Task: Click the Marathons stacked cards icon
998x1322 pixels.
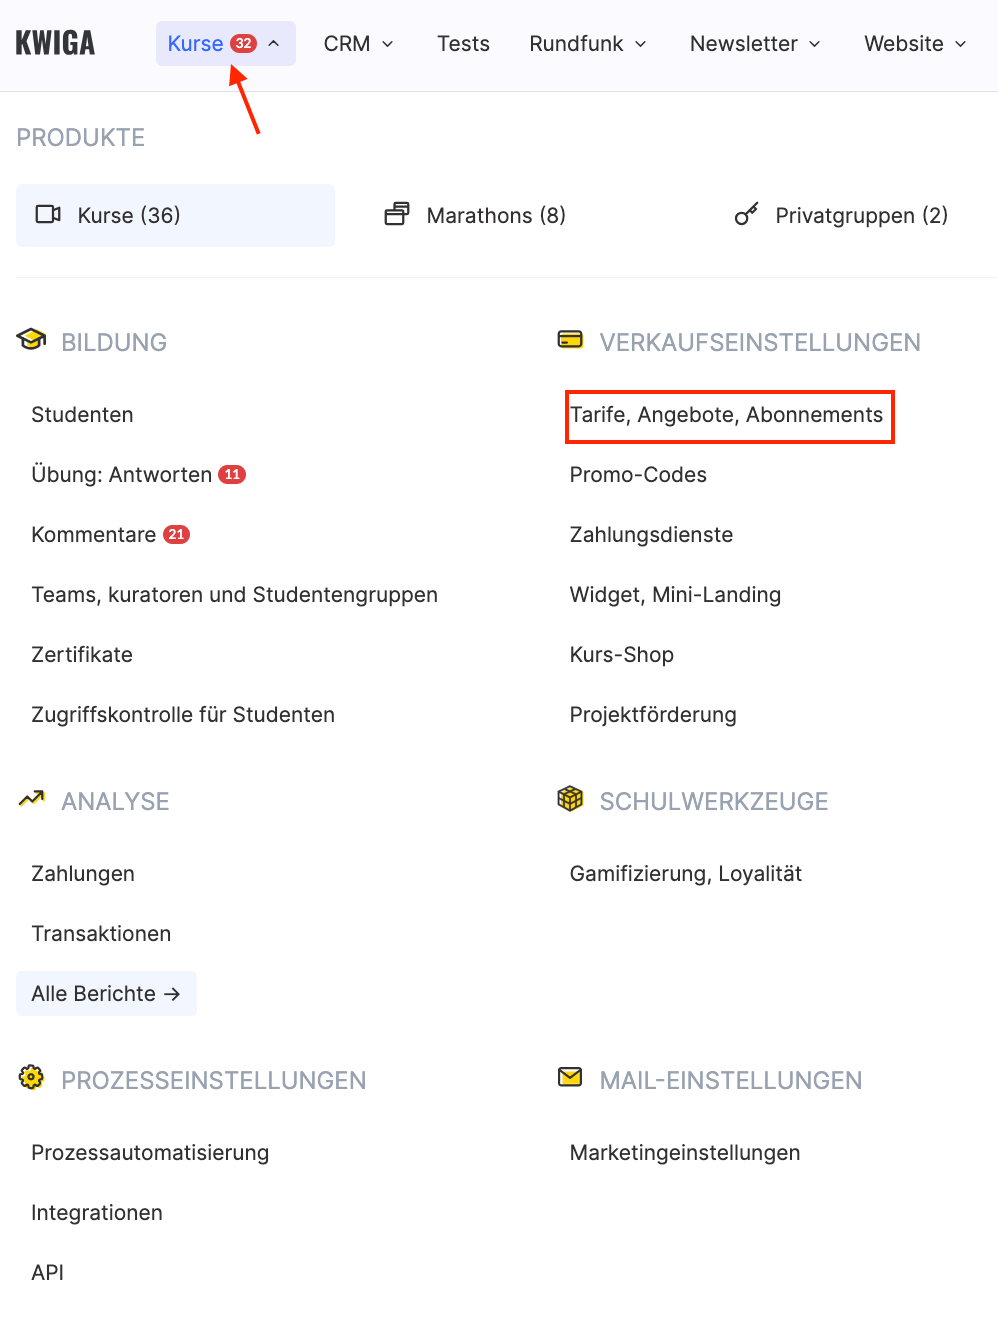Action: [397, 214]
